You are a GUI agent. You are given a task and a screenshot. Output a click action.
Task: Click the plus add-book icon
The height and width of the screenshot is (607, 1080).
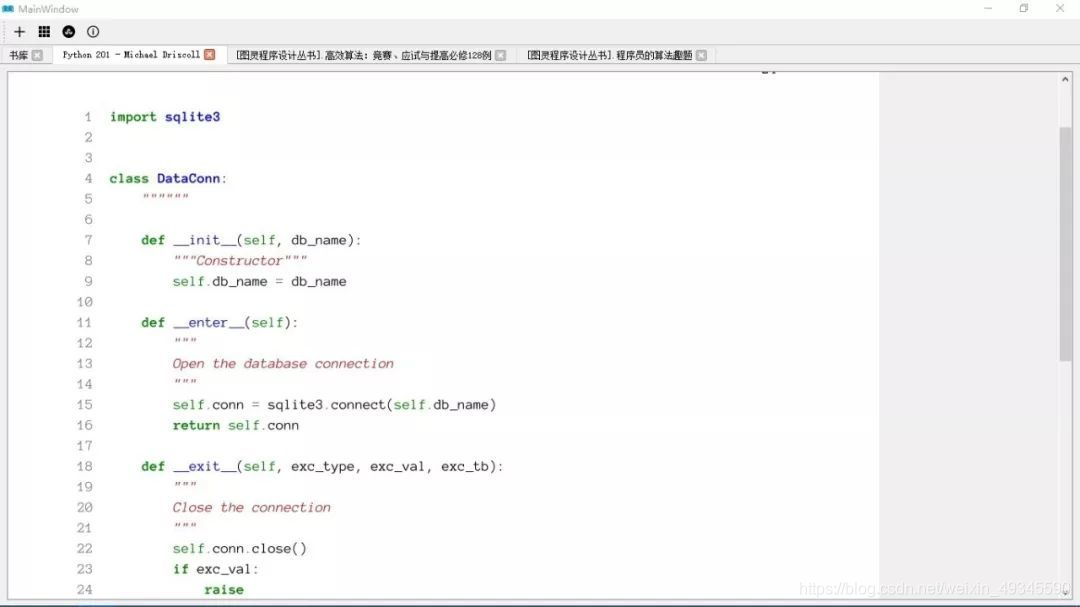coord(19,32)
